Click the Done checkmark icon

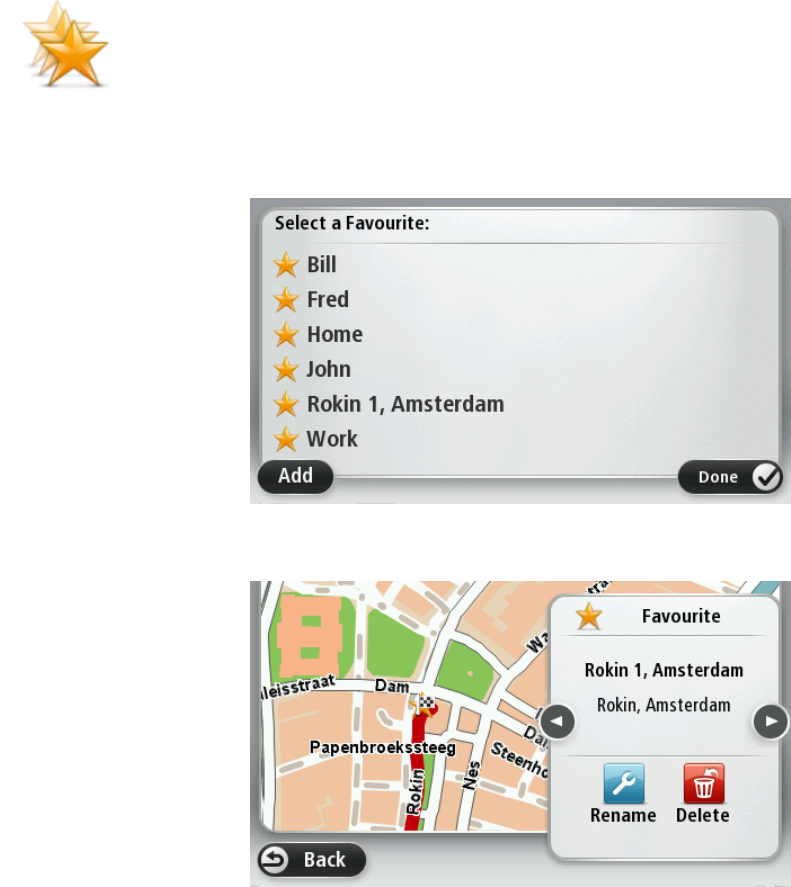767,477
